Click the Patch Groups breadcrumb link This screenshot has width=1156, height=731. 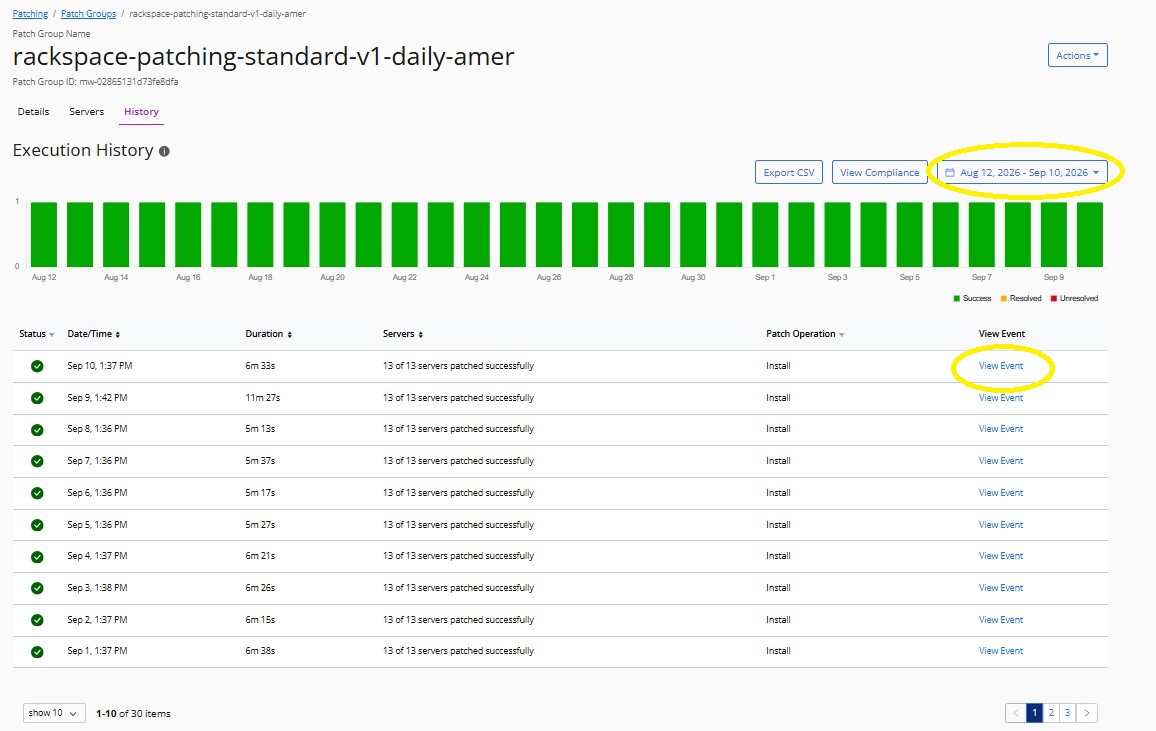pos(88,14)
